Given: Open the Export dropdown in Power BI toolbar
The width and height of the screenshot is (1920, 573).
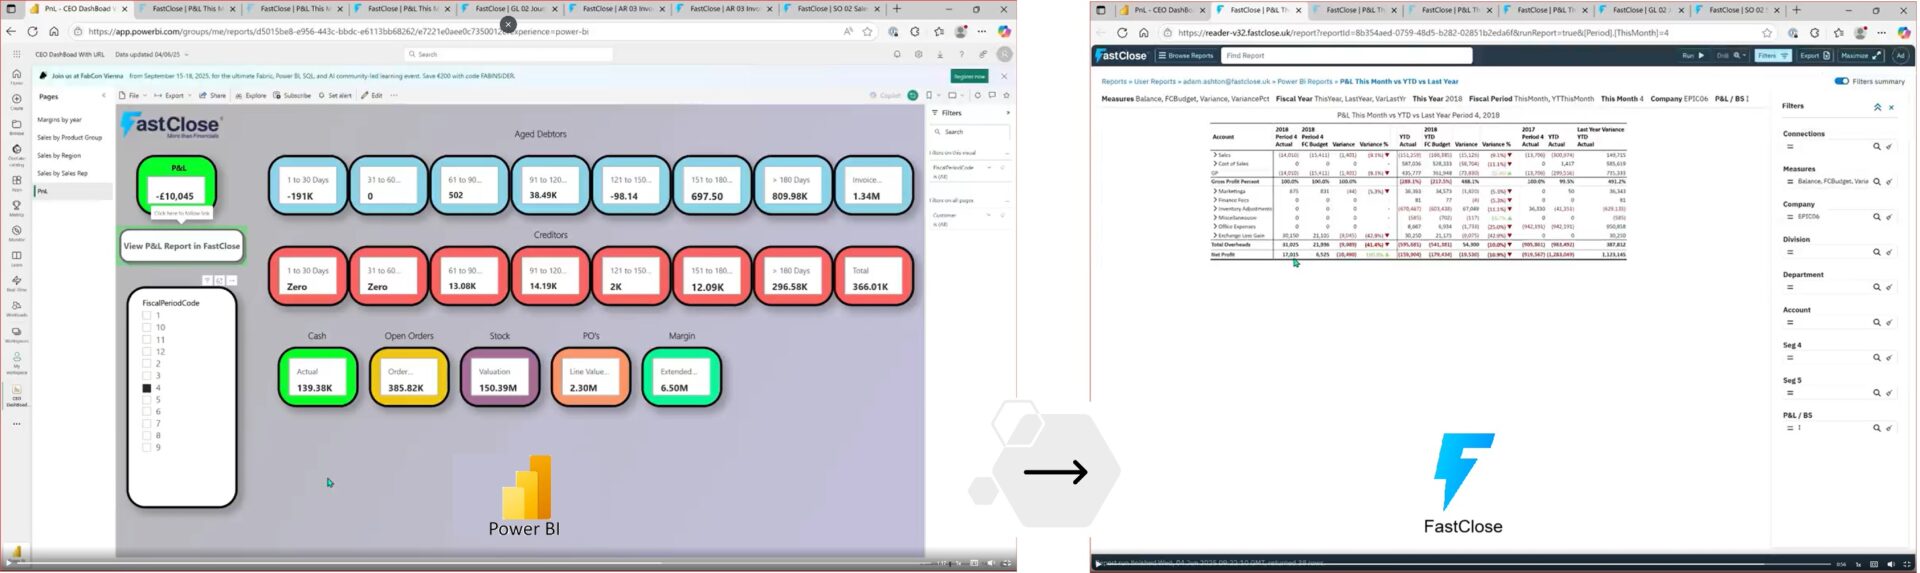Looking at the screenshot, I should 172,95.
